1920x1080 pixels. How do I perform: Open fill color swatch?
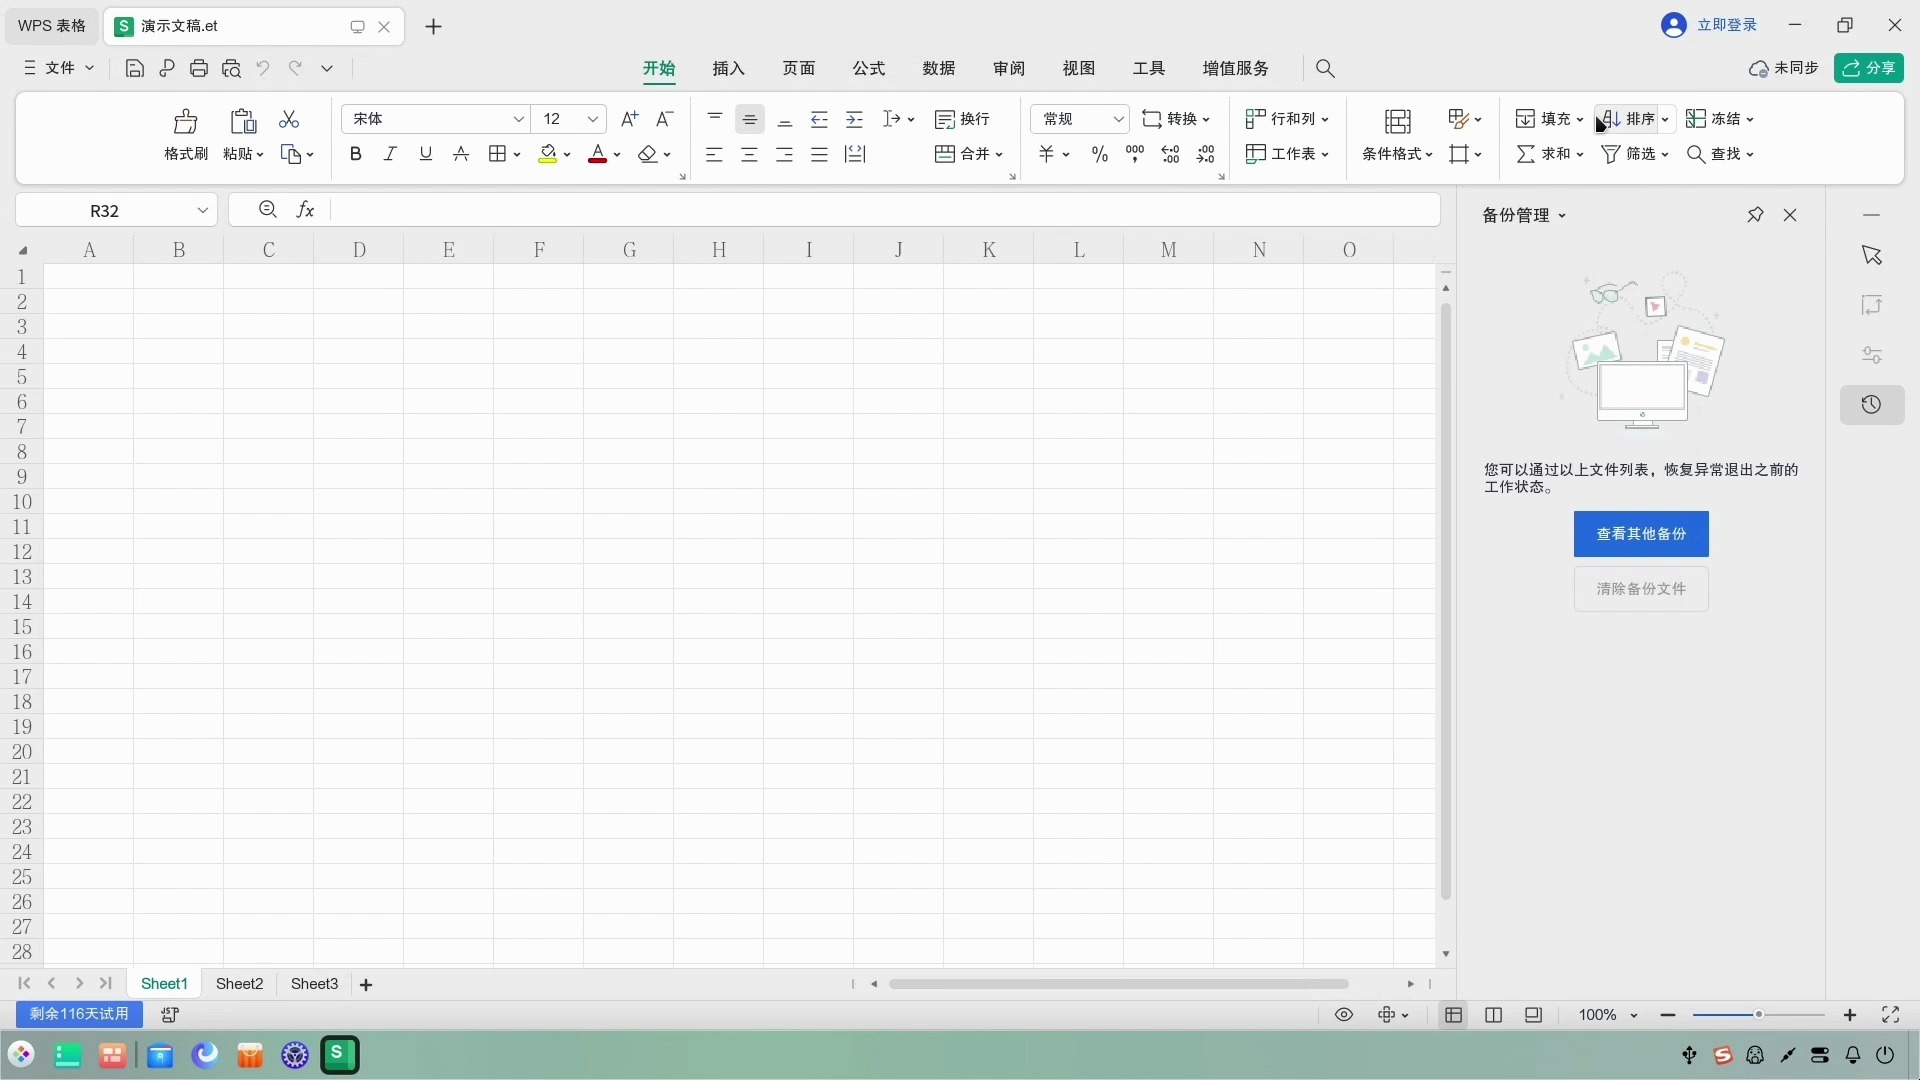[548, 154]
